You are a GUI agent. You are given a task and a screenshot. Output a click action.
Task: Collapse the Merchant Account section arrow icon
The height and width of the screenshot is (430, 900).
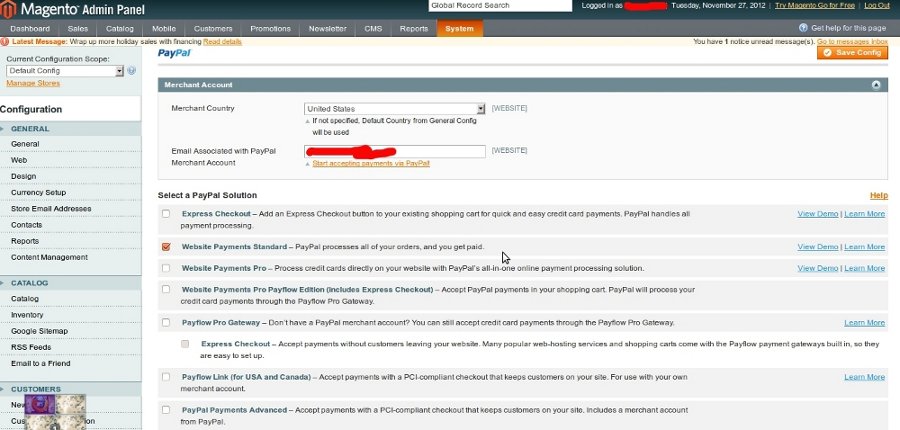(x=876, y=85)
